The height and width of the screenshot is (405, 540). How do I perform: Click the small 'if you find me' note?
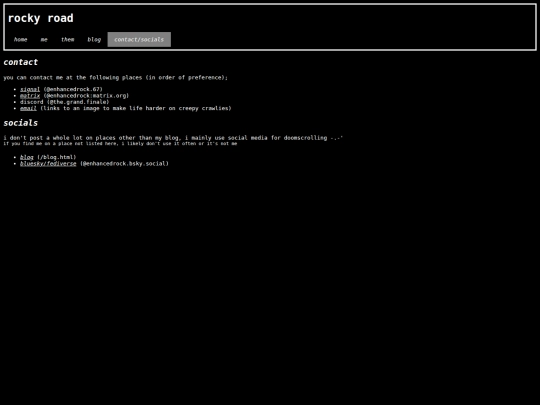point(120,144)
